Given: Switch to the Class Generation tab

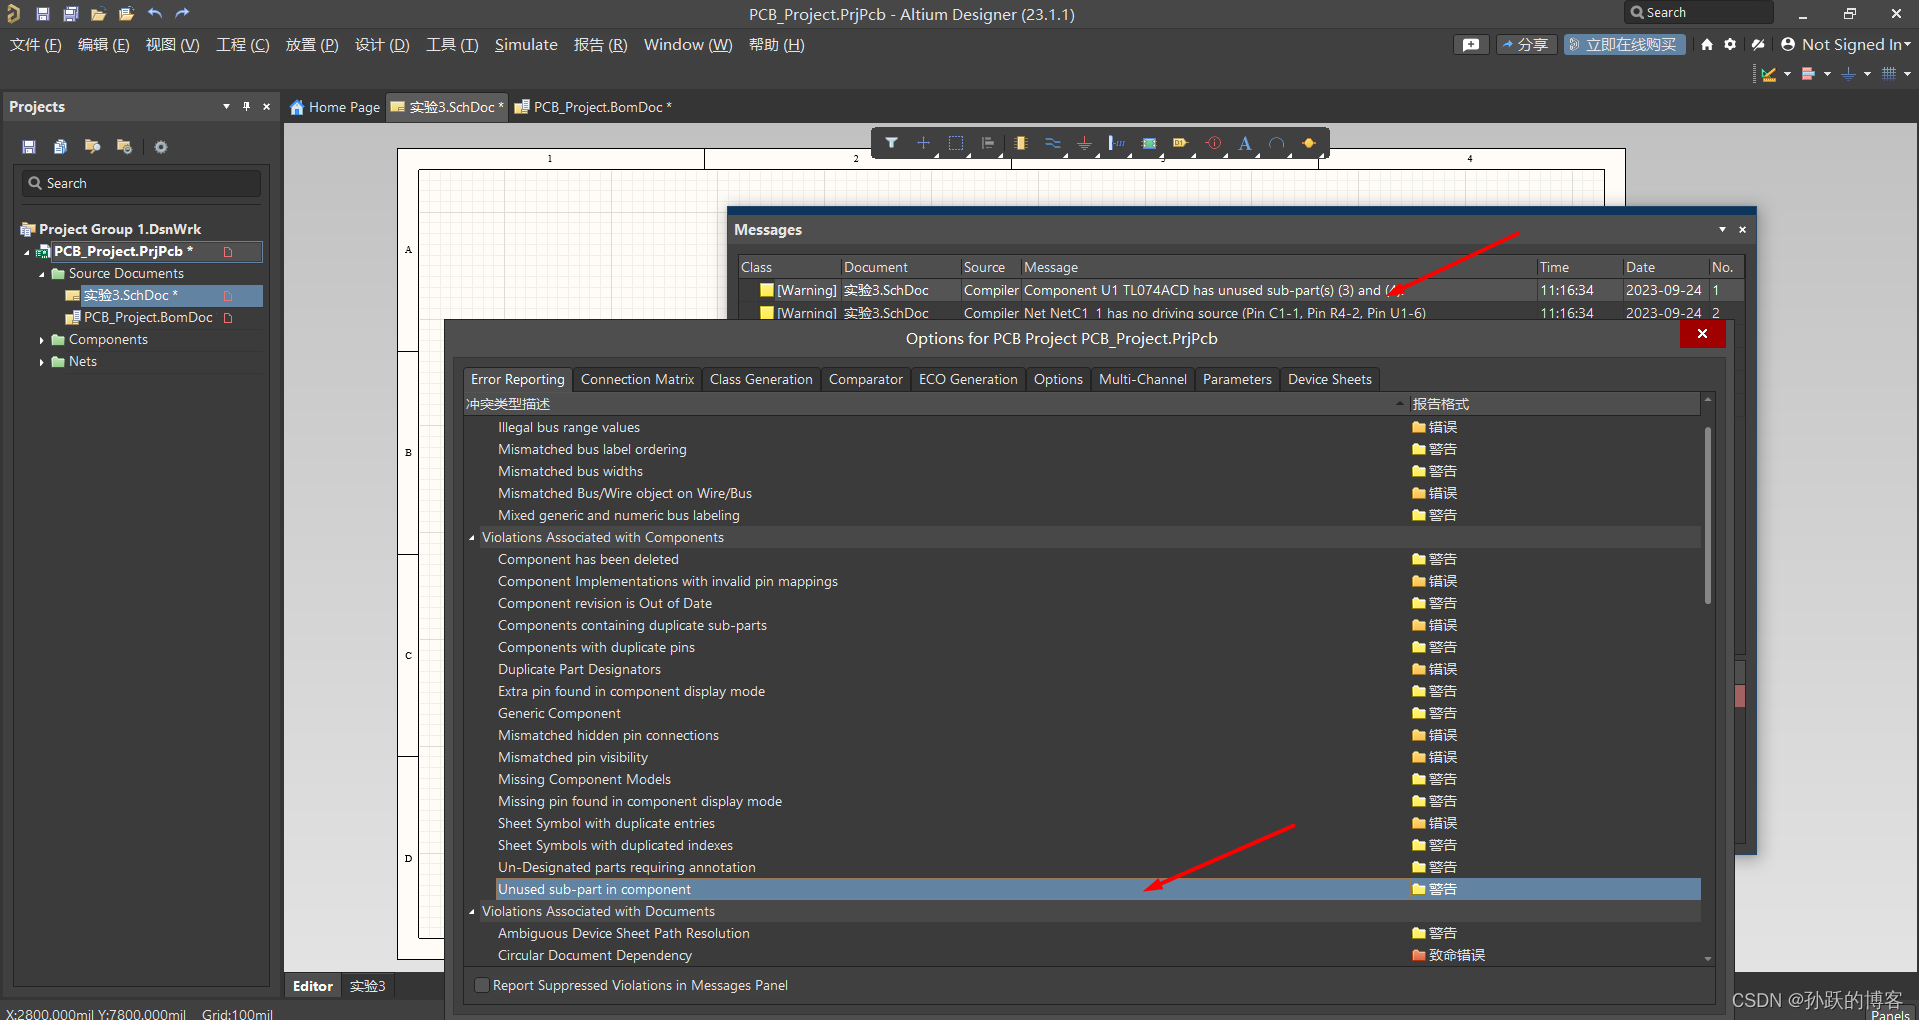Looking at the screenshot, I should coord(761,379).
